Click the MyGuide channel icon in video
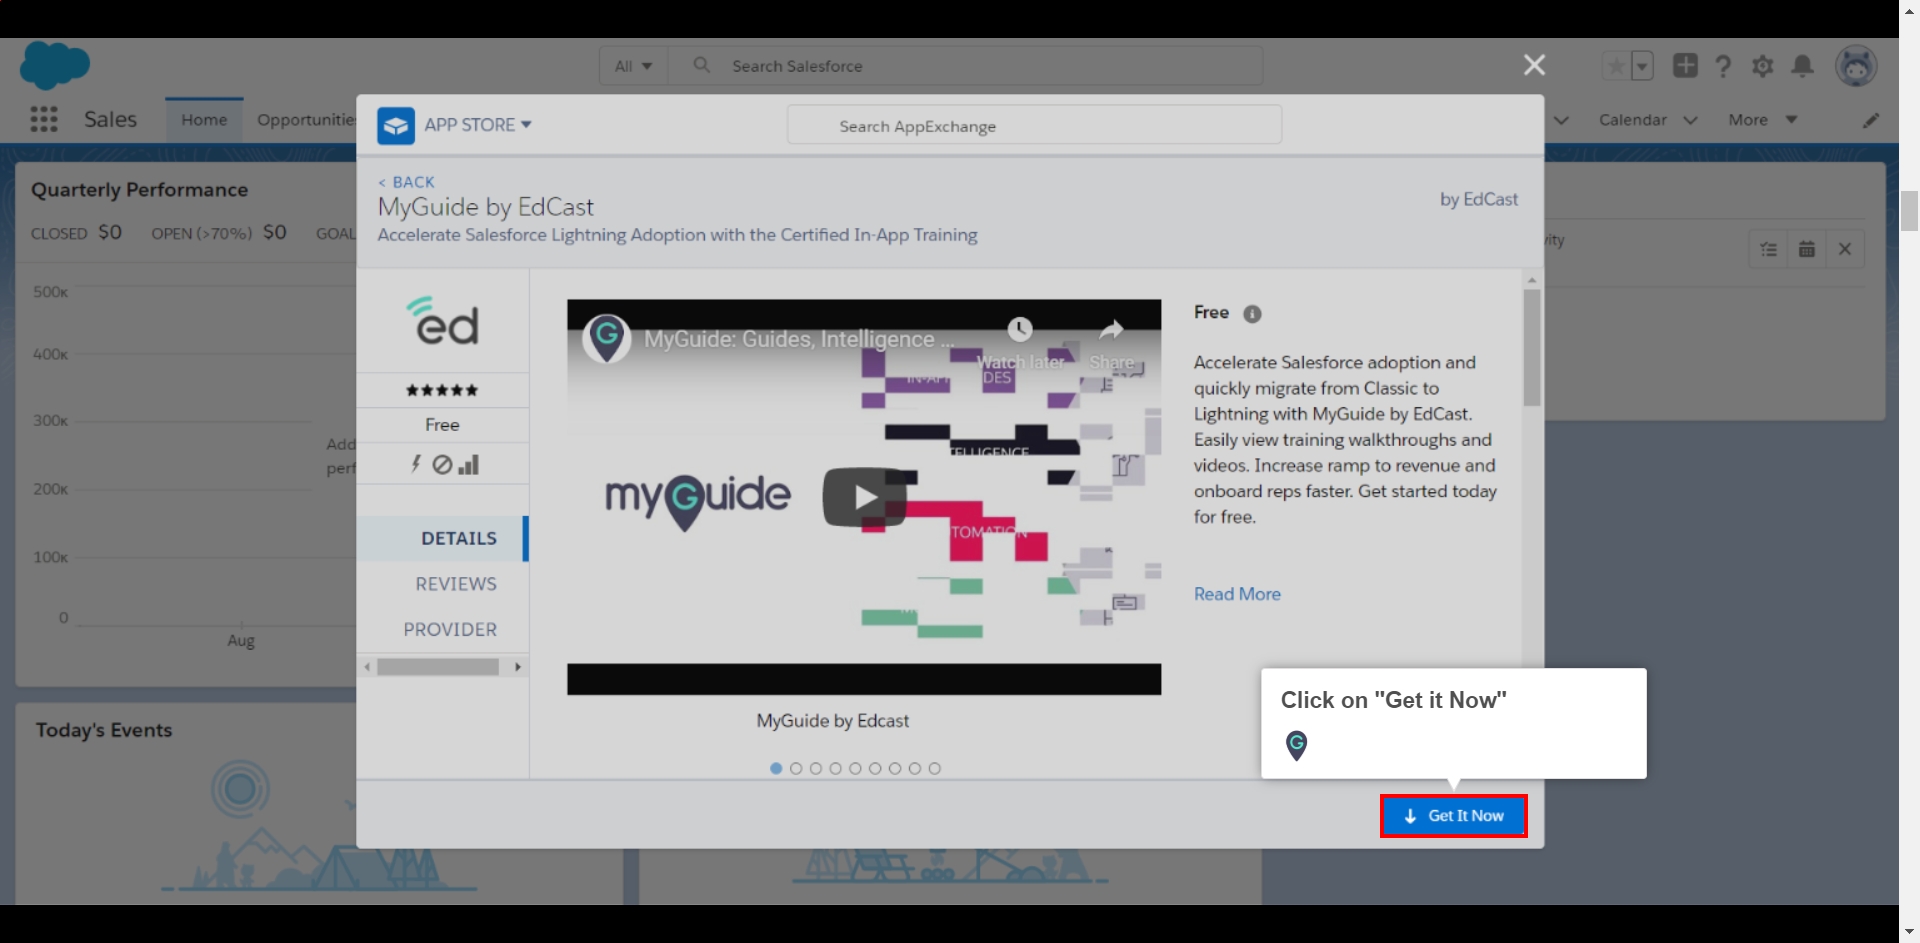Image resolution: width=1920 pixels, height=943 pixels. coord(607,339)
